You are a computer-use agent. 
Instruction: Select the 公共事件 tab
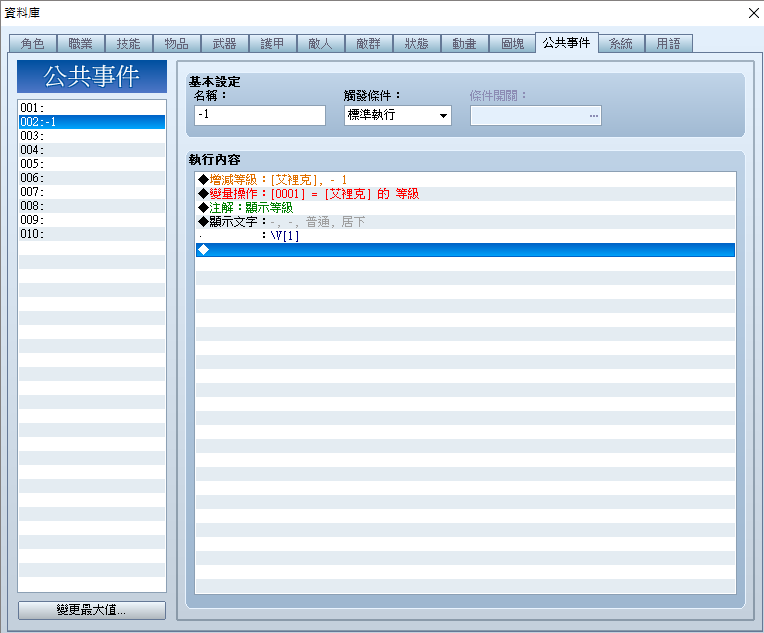click(566, 42)
